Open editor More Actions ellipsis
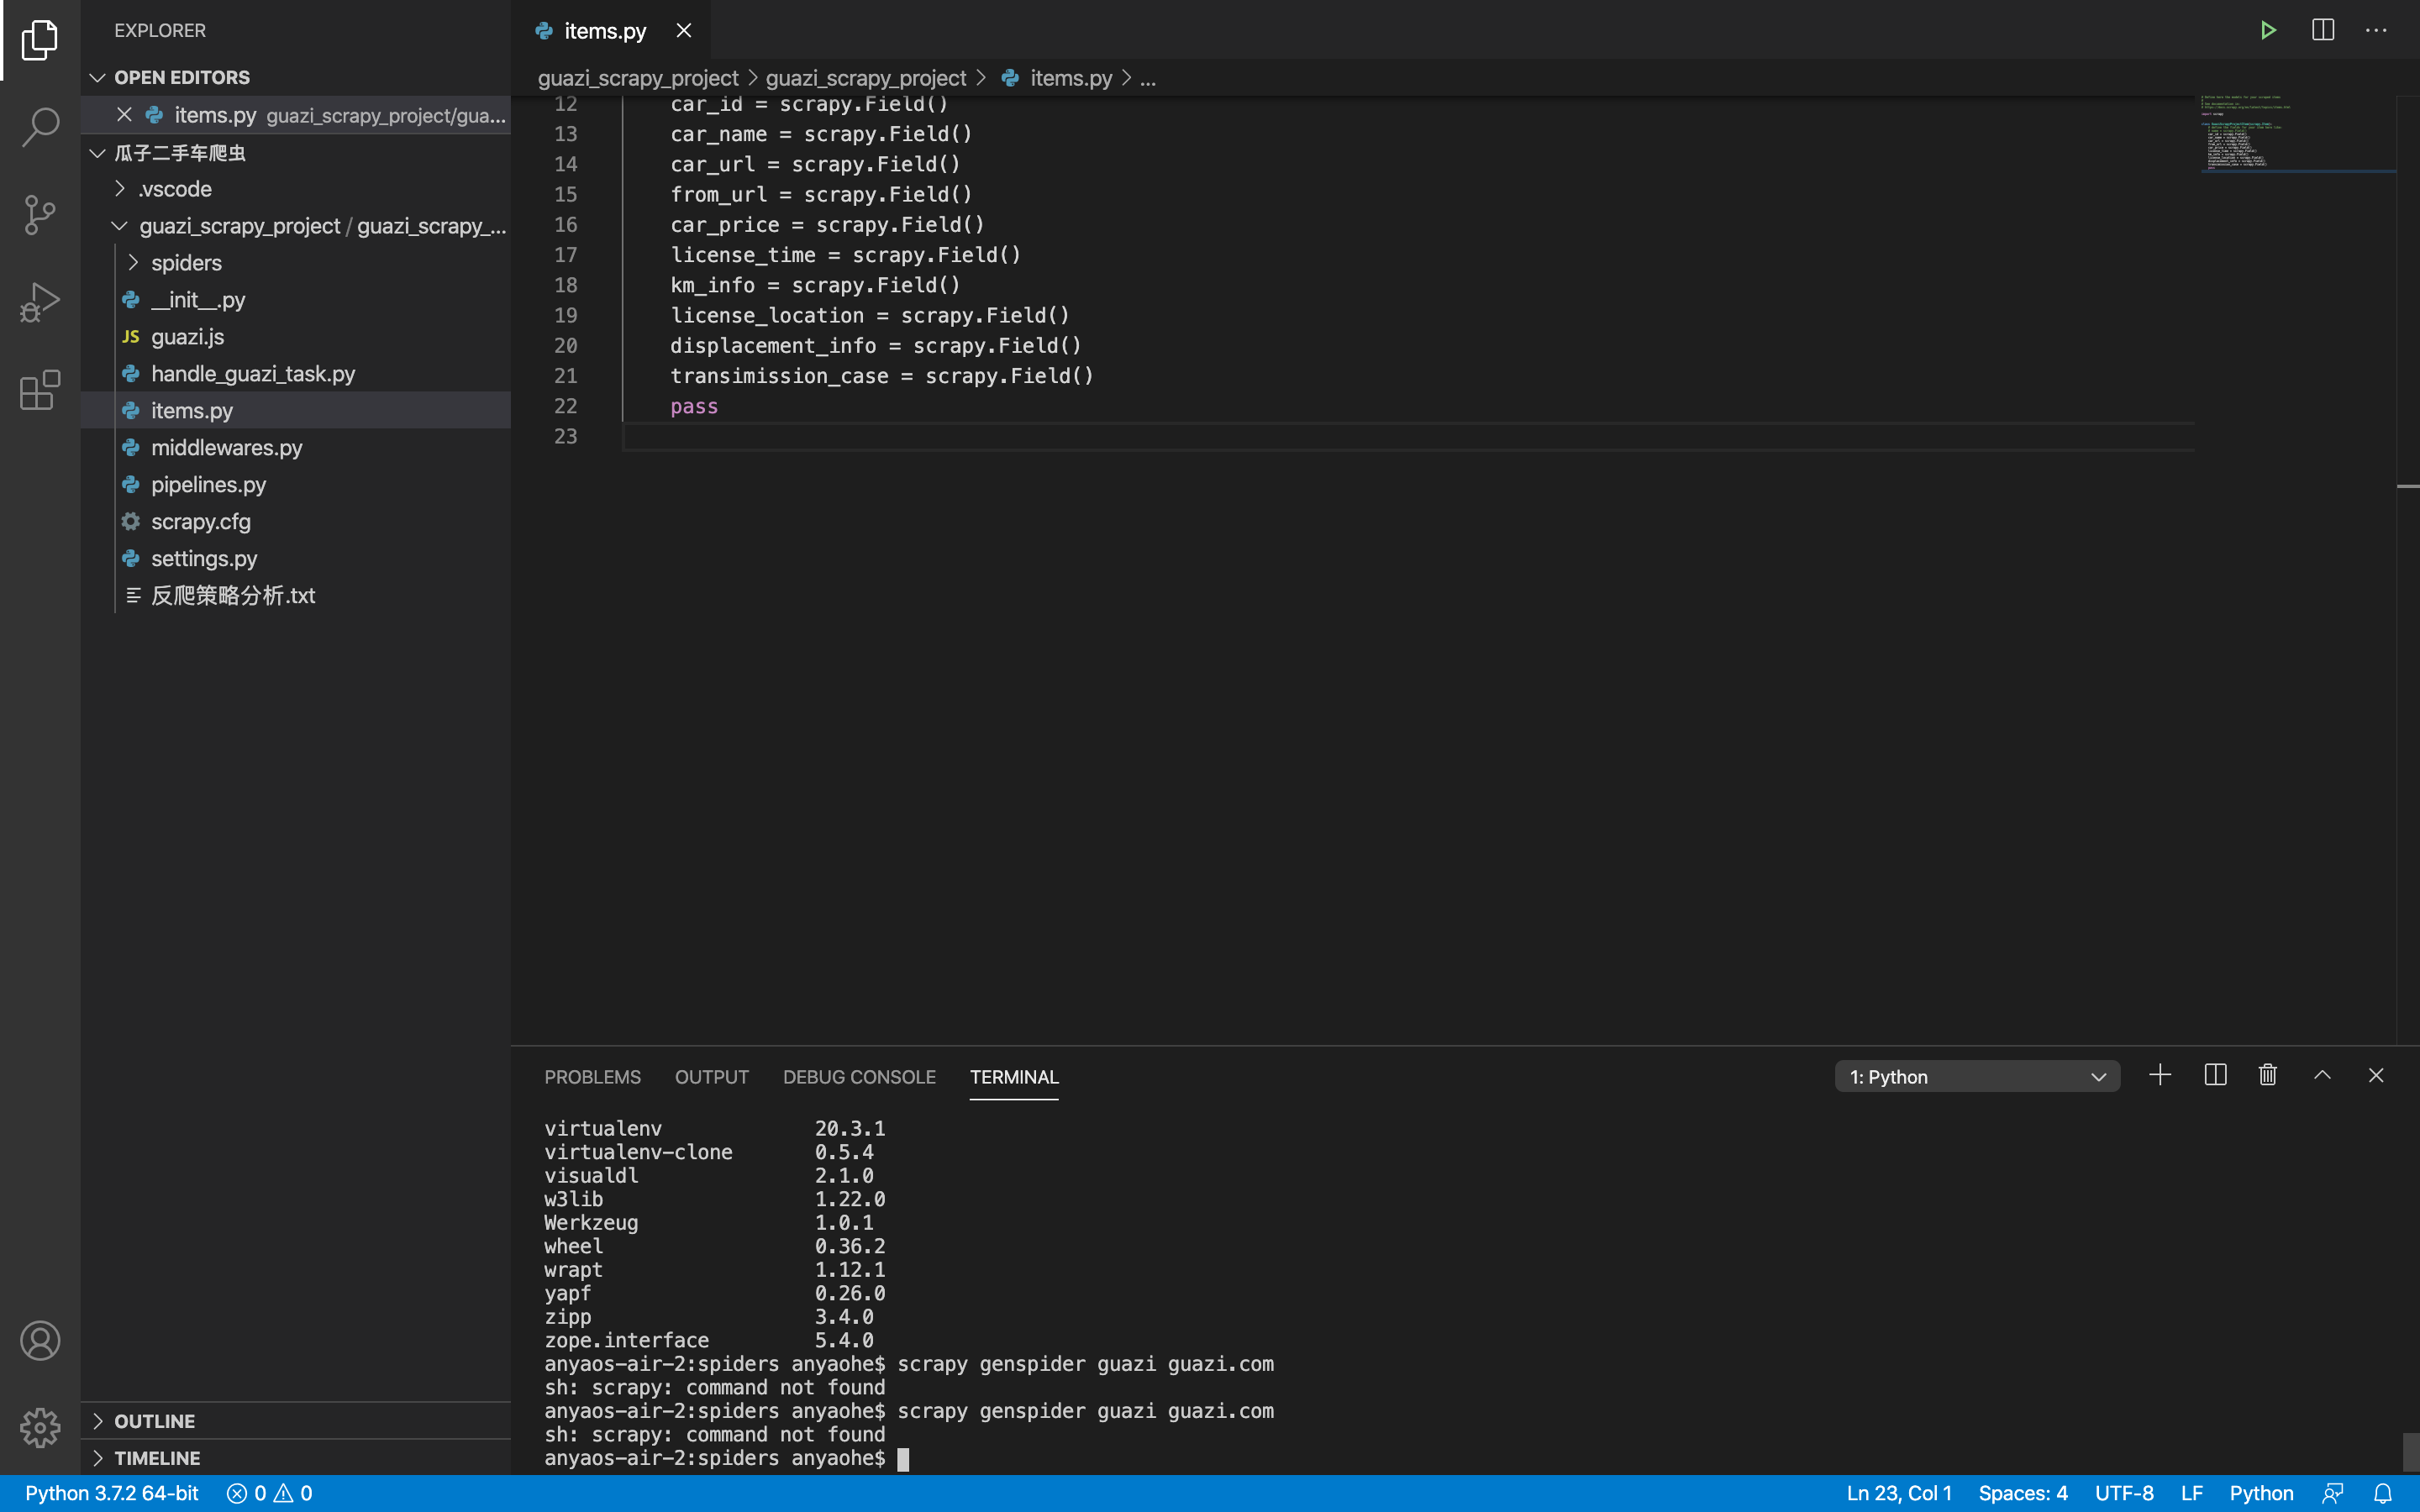Screen dimensions: 2420x1512 (x=2376, y=30)
